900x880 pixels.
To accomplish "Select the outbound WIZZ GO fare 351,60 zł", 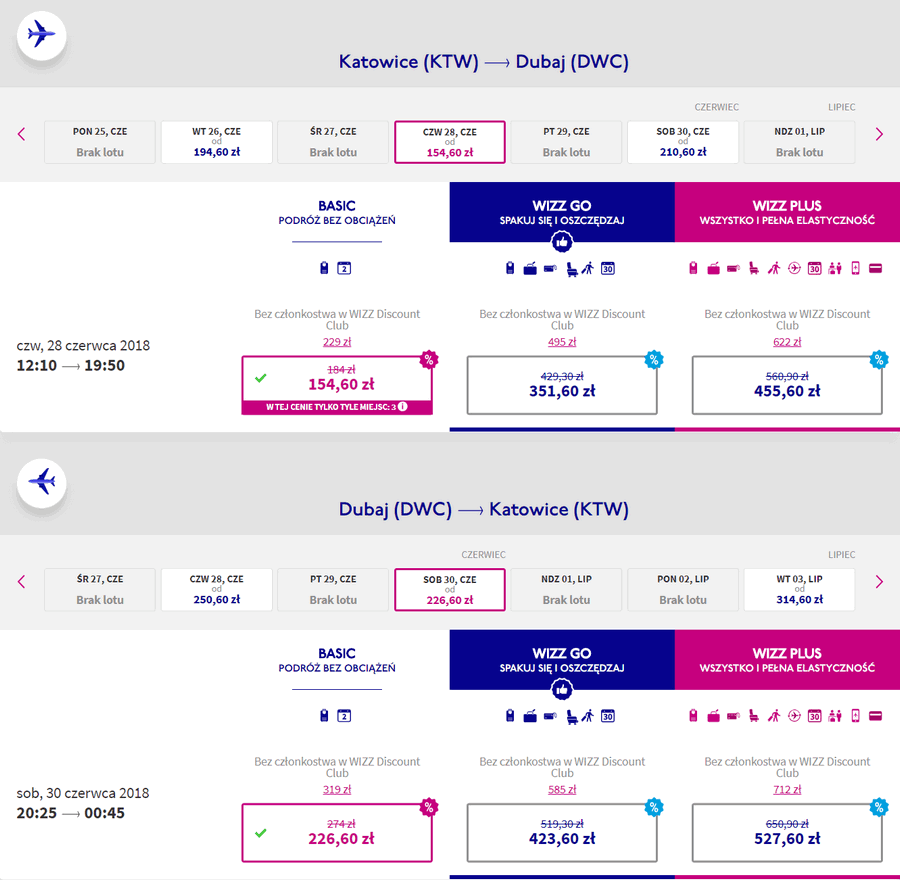I will (x=562, y=385).
